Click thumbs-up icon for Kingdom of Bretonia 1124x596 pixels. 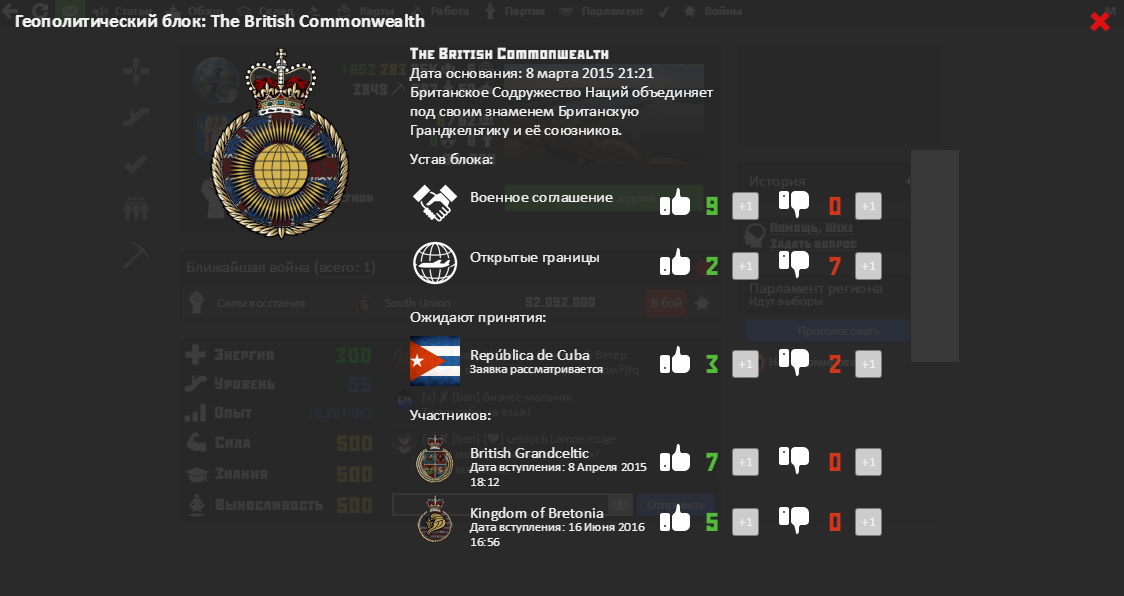(676, 519)
